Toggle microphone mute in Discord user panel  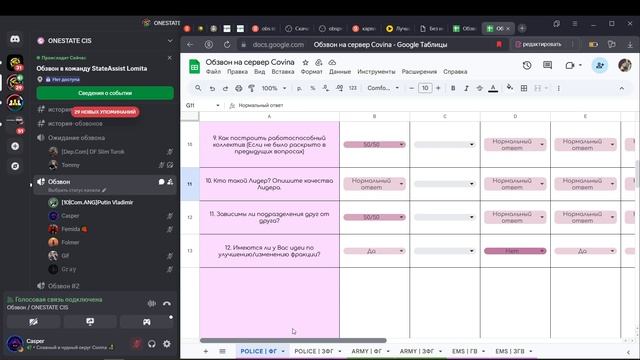(137, 344)
